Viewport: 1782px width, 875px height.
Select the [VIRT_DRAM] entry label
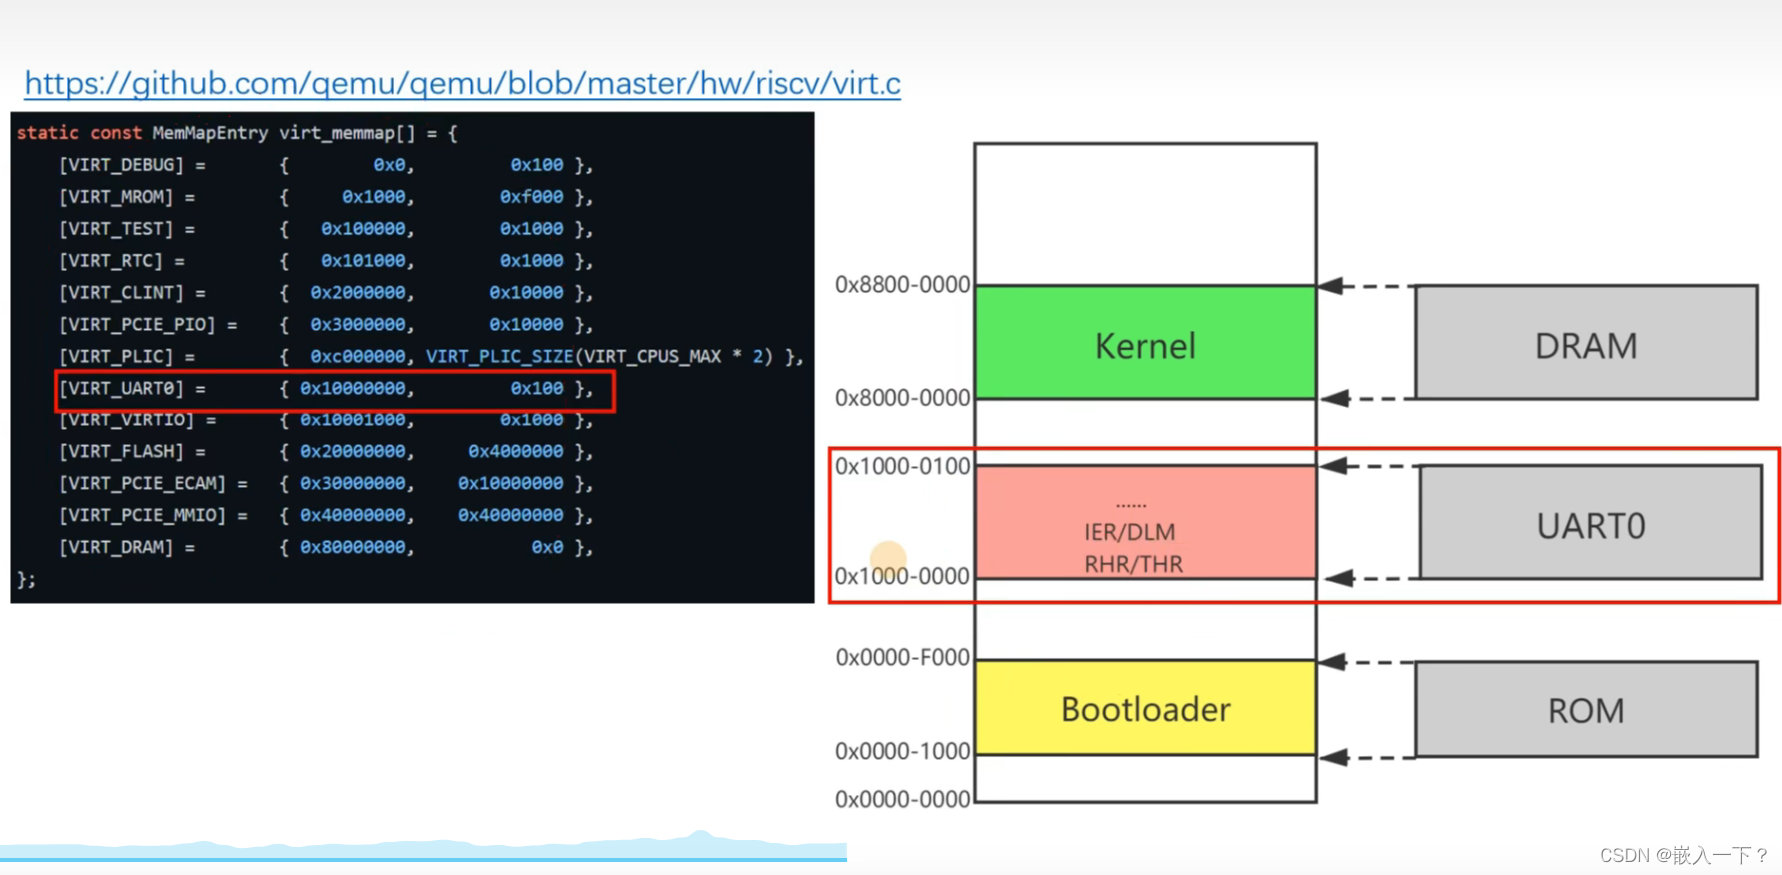[116, 548]
